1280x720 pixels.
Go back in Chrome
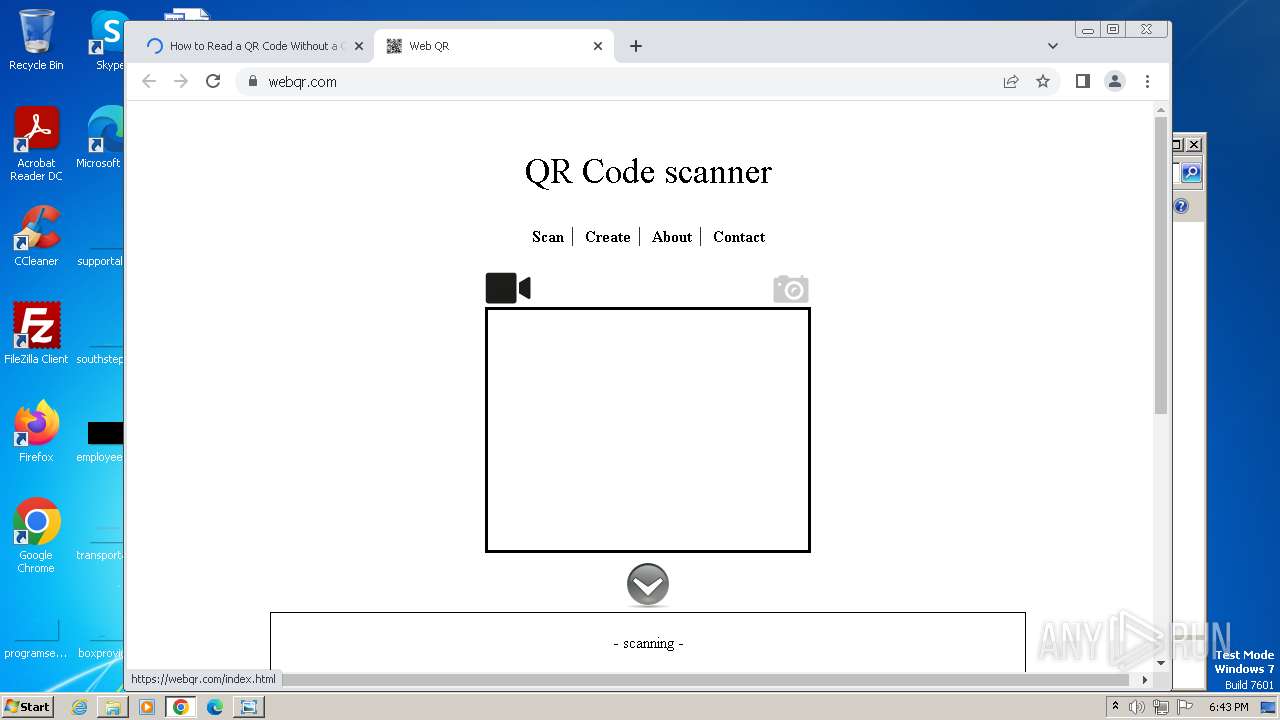[x=149, y=81]
